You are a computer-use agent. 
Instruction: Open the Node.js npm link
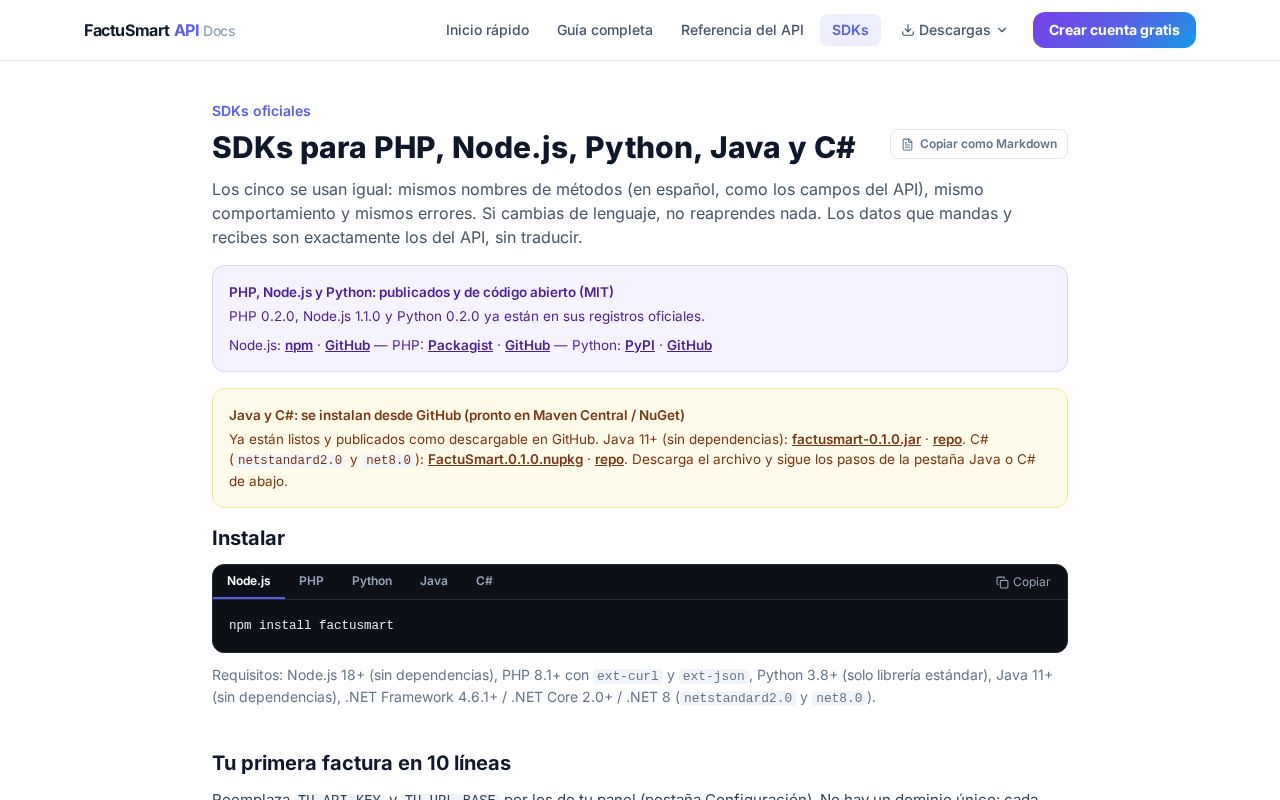coord(299,345)
